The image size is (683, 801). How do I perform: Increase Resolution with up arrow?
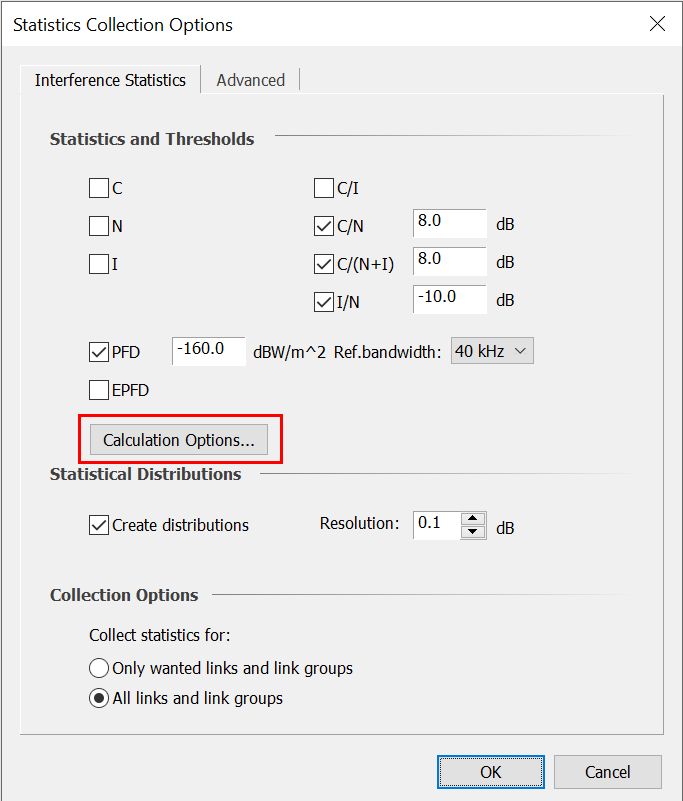(x=473, y=519)
